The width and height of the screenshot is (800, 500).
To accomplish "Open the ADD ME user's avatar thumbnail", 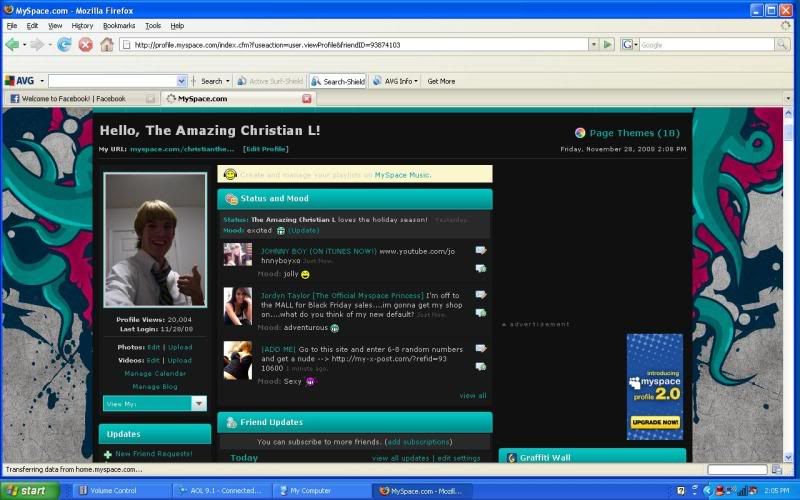I will (x=238, y=360).
